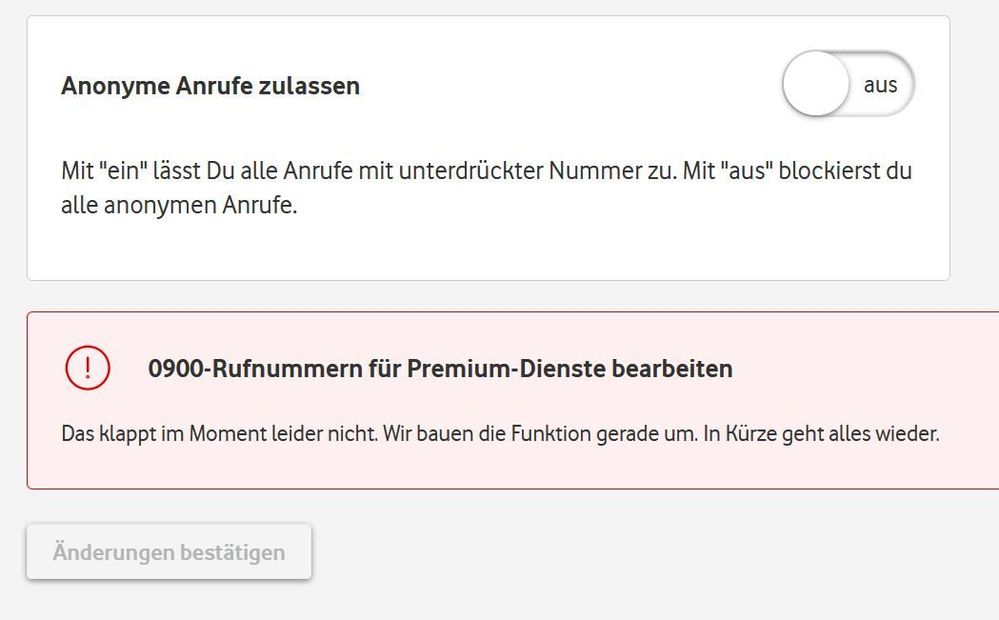Click the "aus" label inside the switch

(x=880, y=85)
